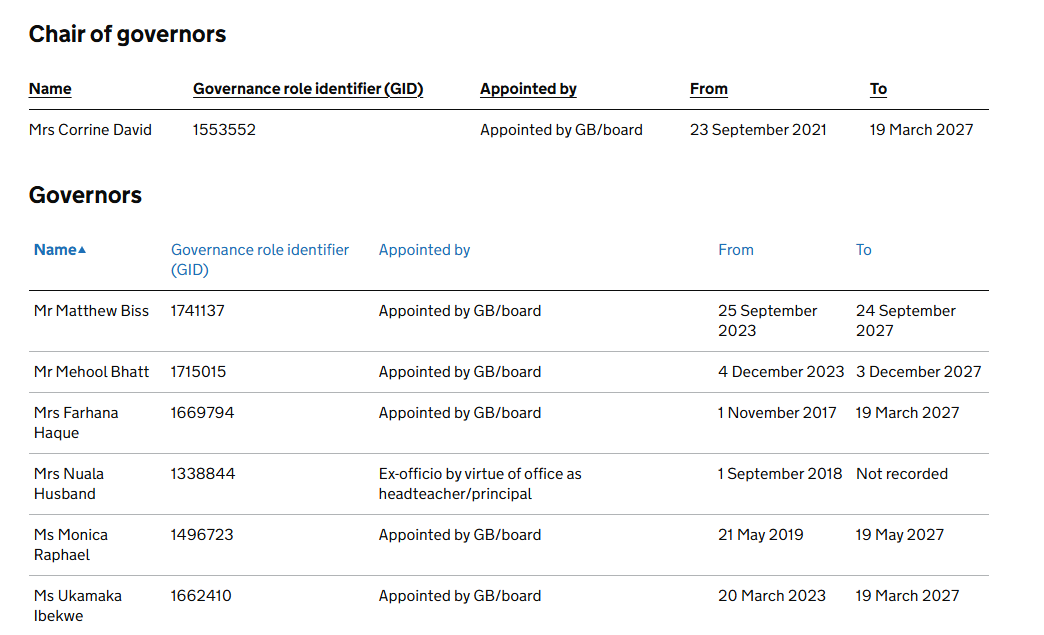Click Name header in Chair of governors table
1044x635 pixels.
[50, 89]
